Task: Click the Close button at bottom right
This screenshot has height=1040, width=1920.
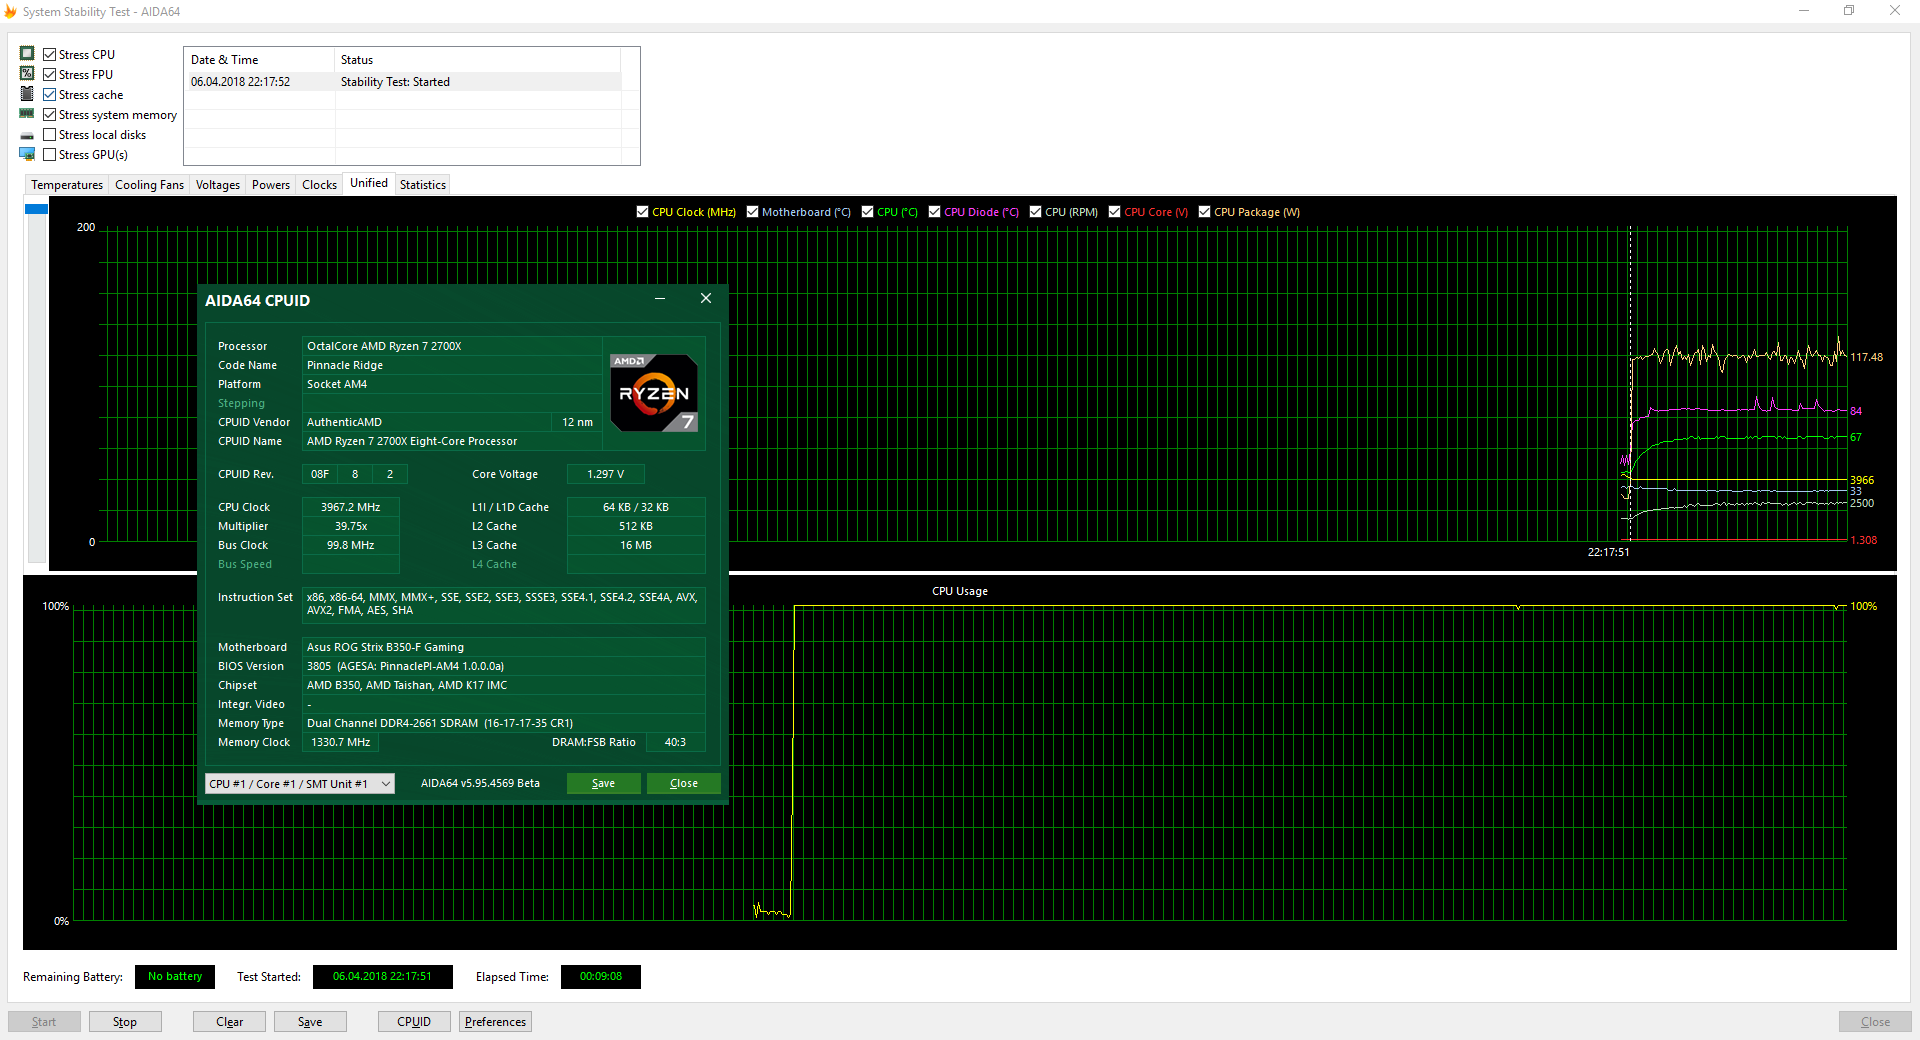Action: tap(1875, 1022)
